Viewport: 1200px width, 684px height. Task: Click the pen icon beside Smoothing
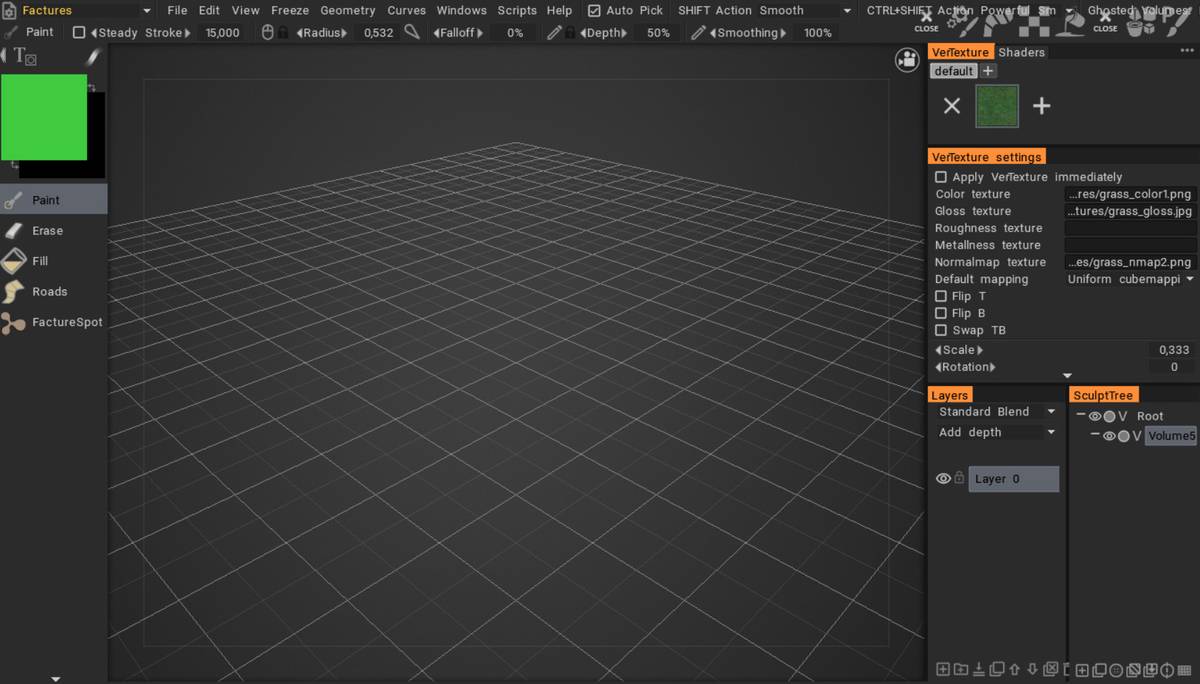(x=698, y=32)
